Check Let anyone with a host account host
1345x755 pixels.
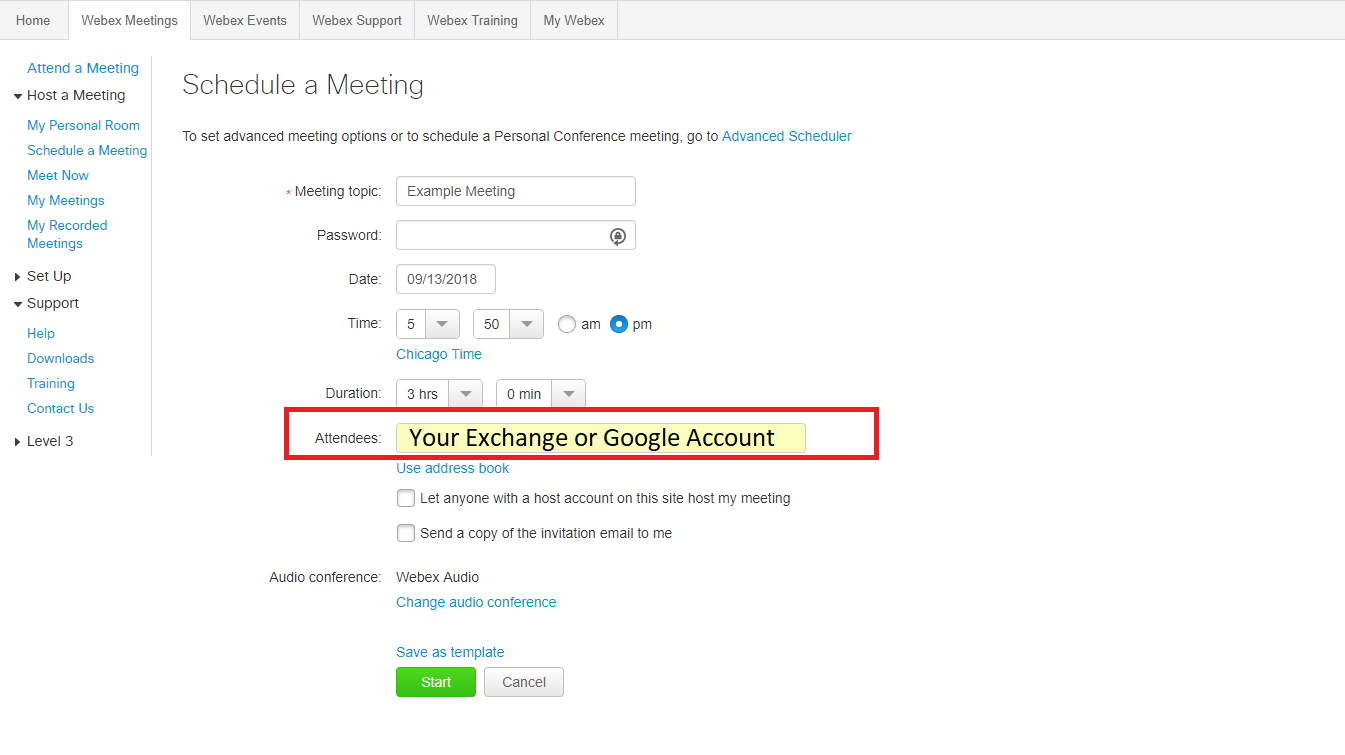406,498
